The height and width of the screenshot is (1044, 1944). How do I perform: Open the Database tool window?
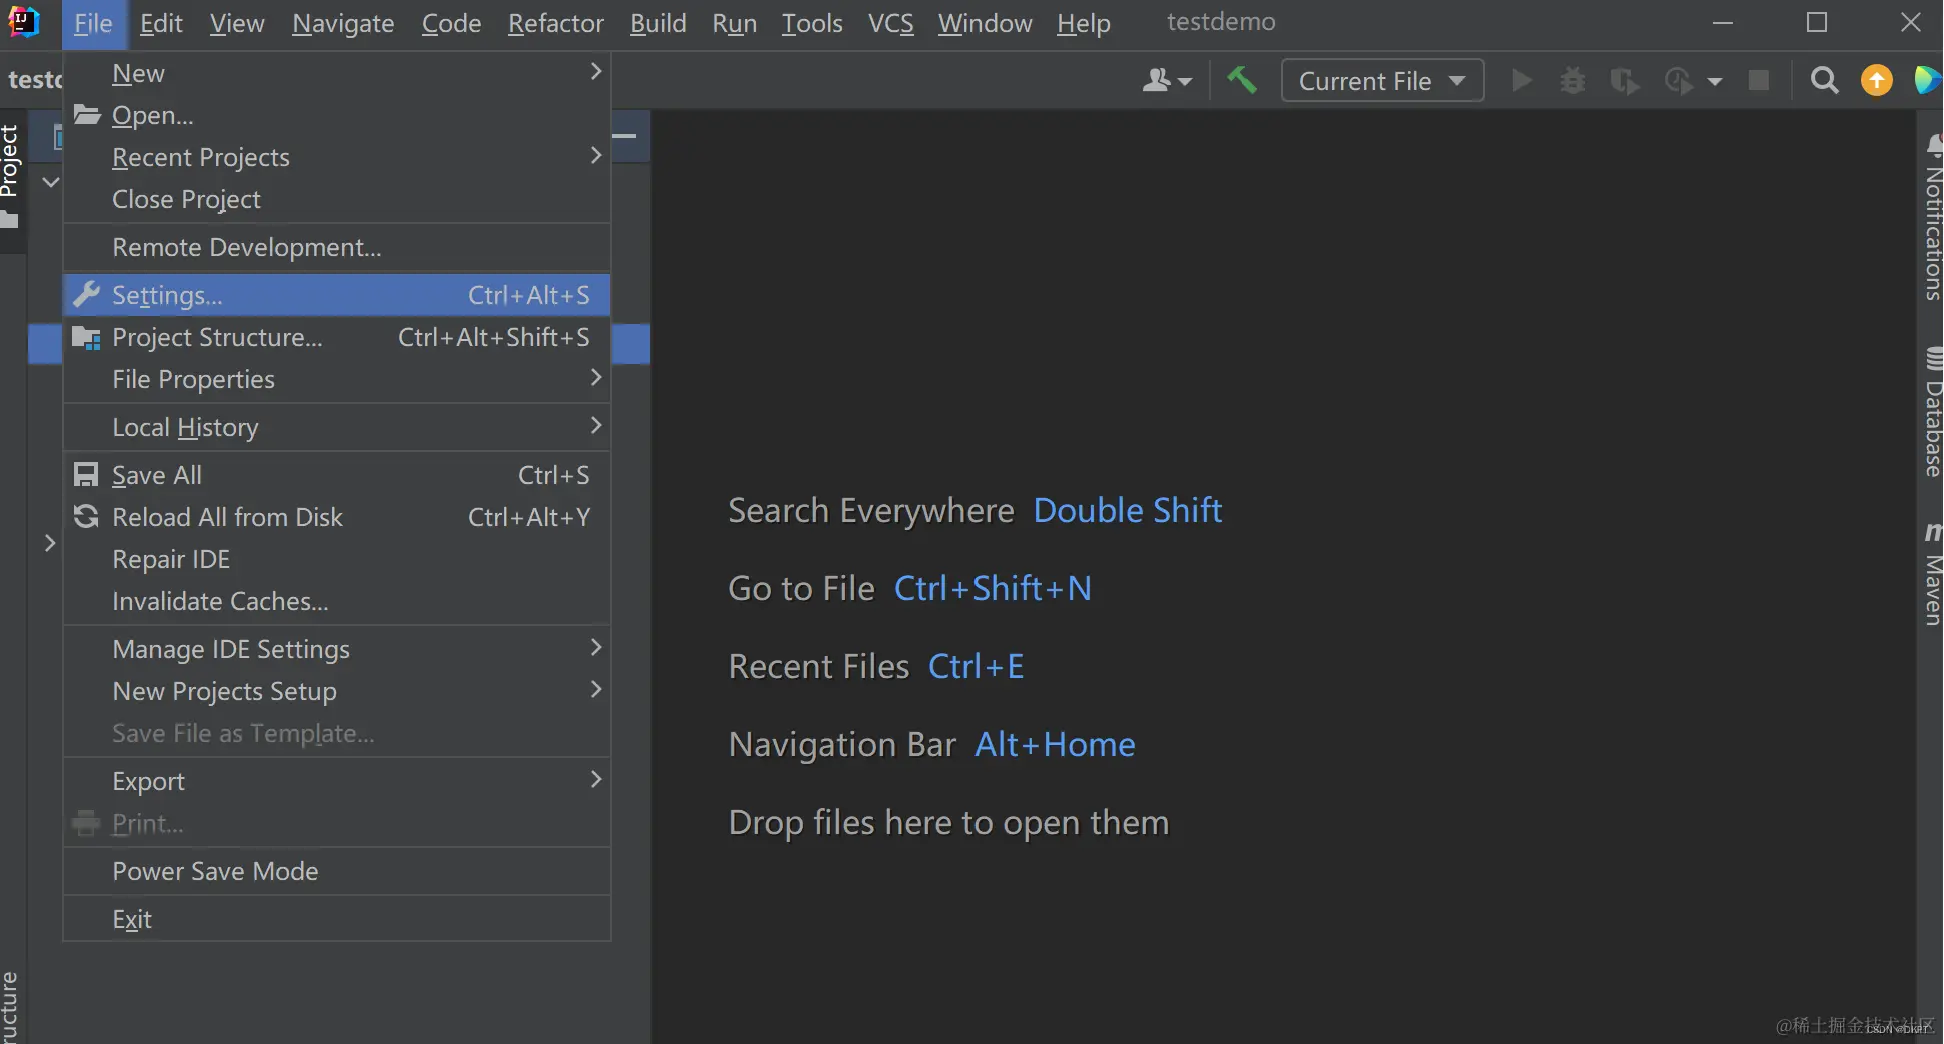pyautogui.click(x=1933, y=412)
